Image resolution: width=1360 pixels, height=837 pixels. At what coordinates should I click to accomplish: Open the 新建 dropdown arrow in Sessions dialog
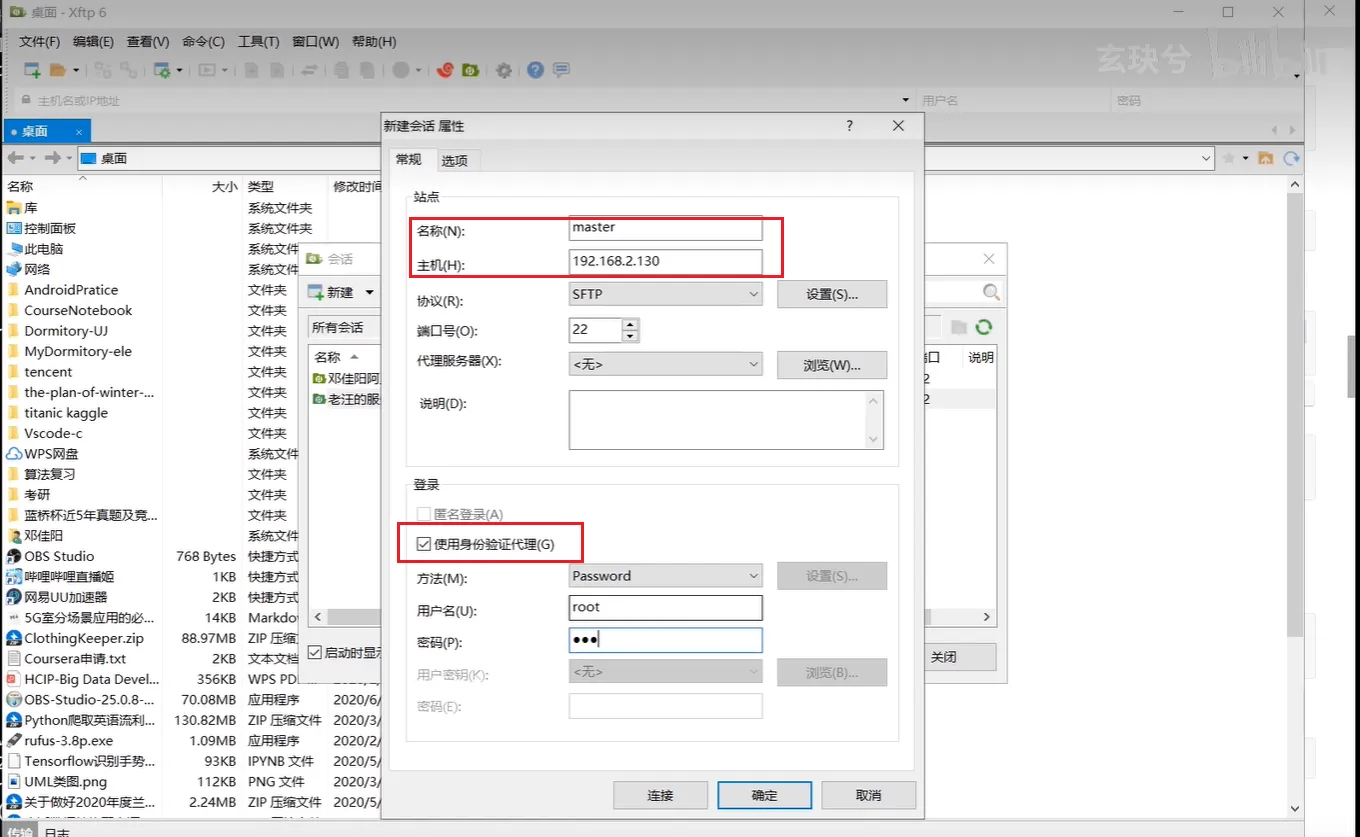369,292
